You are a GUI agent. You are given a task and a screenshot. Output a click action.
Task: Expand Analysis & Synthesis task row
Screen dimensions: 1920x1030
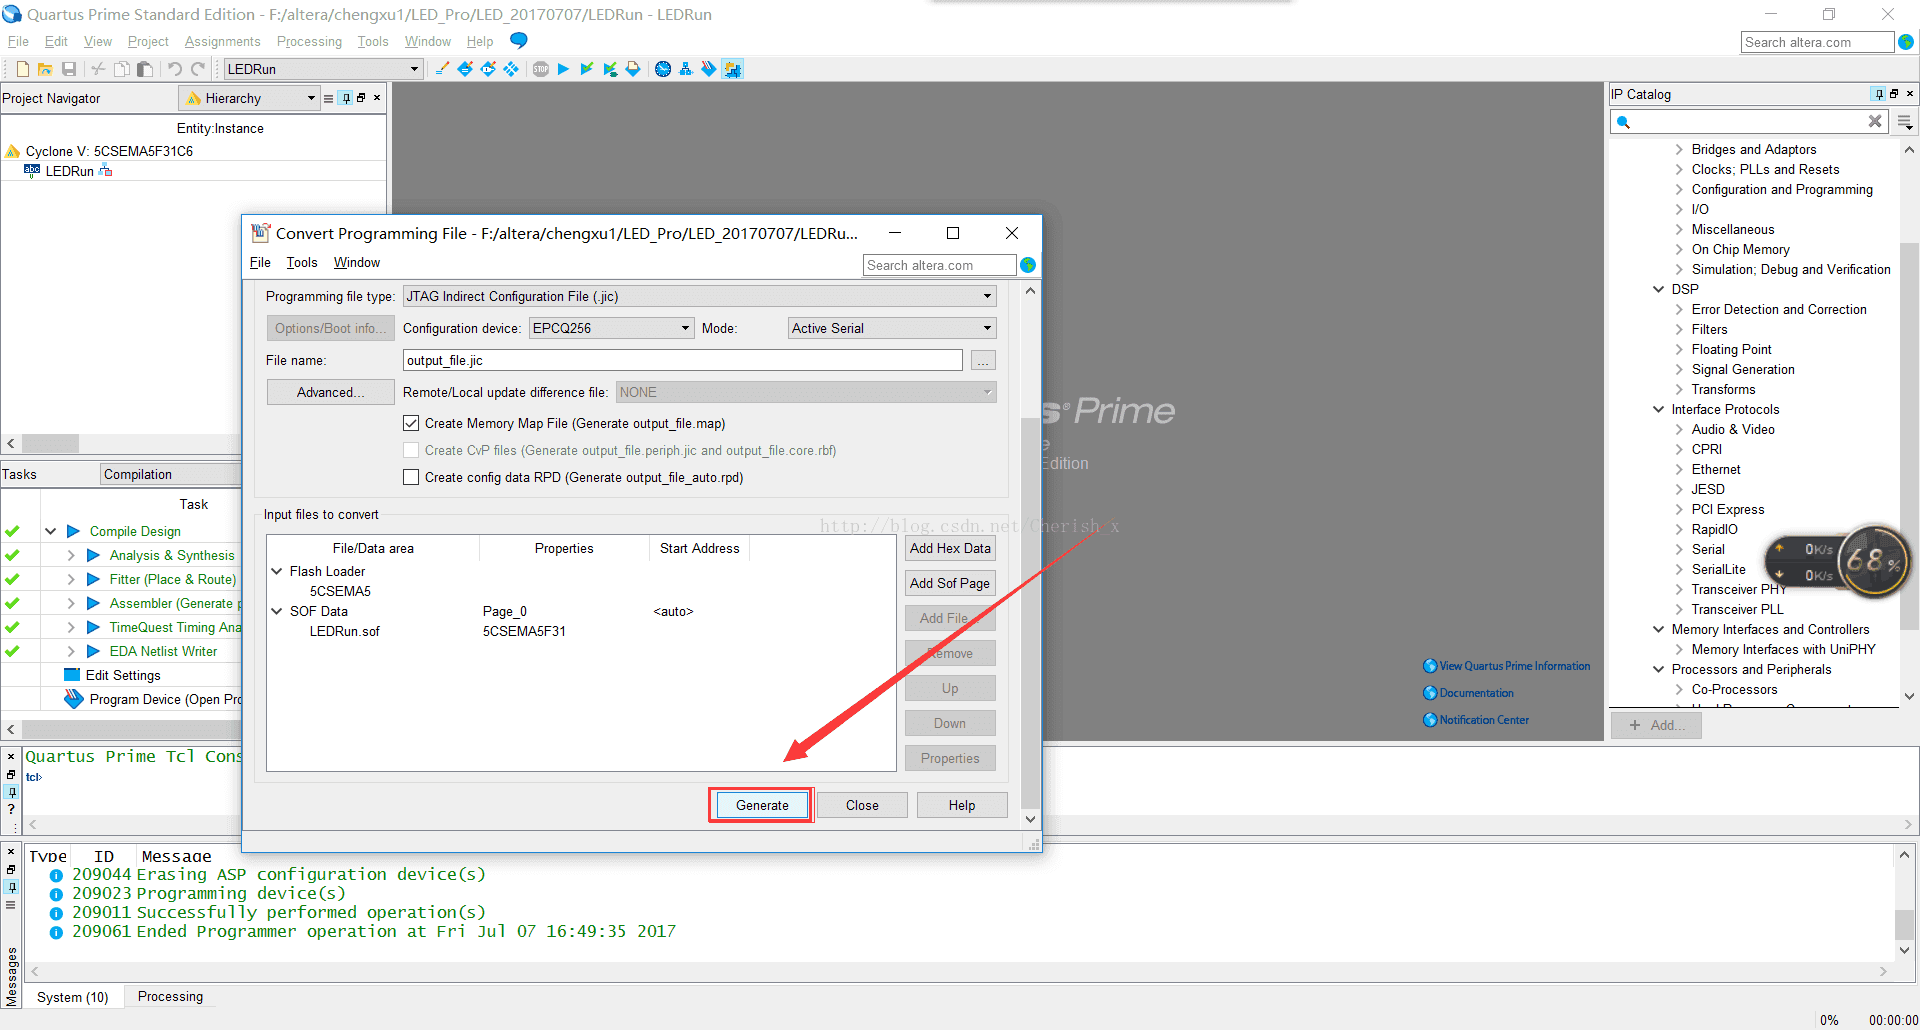(71, 555)
